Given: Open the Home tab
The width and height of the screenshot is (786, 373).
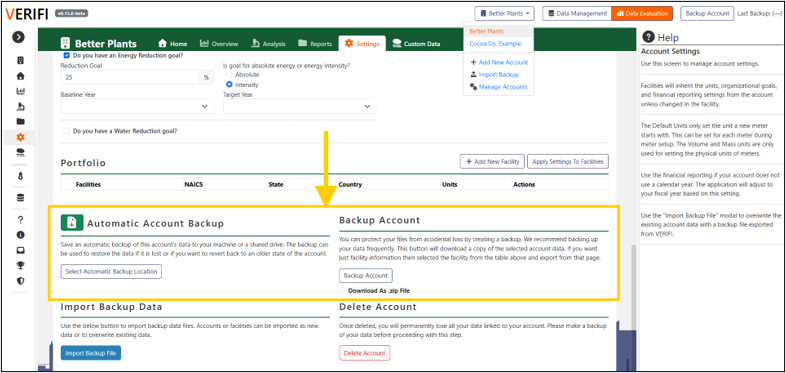Looking at the screenshot, I should (x=172, y=44).
